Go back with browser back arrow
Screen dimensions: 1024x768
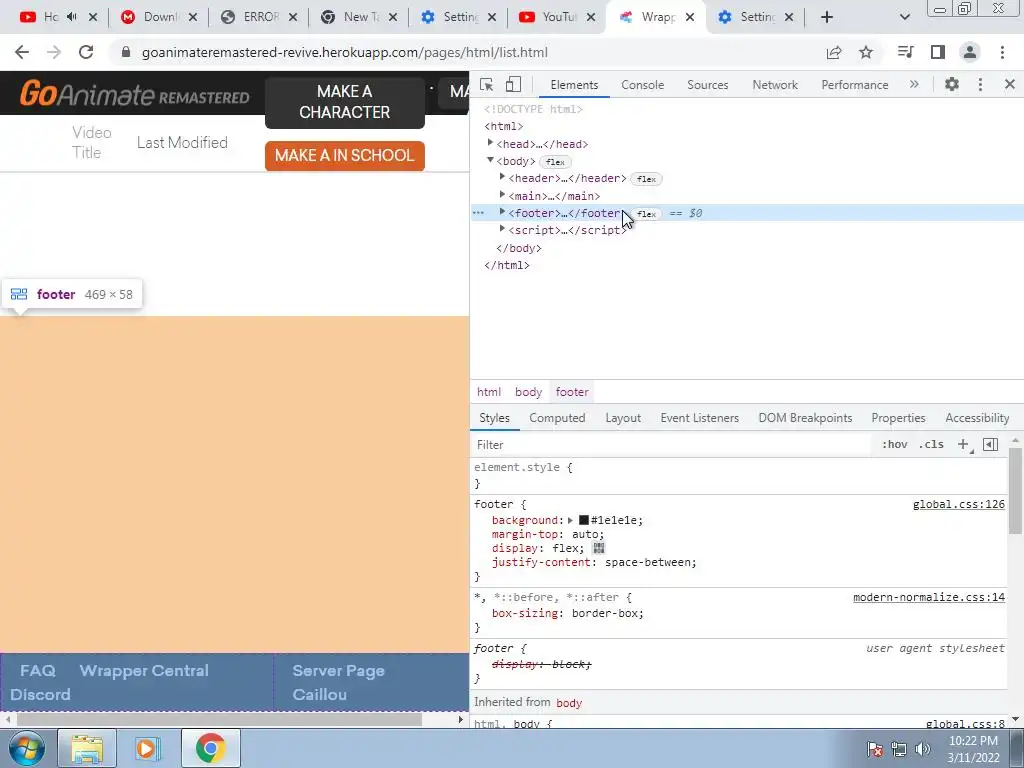(x=22, y=52)
